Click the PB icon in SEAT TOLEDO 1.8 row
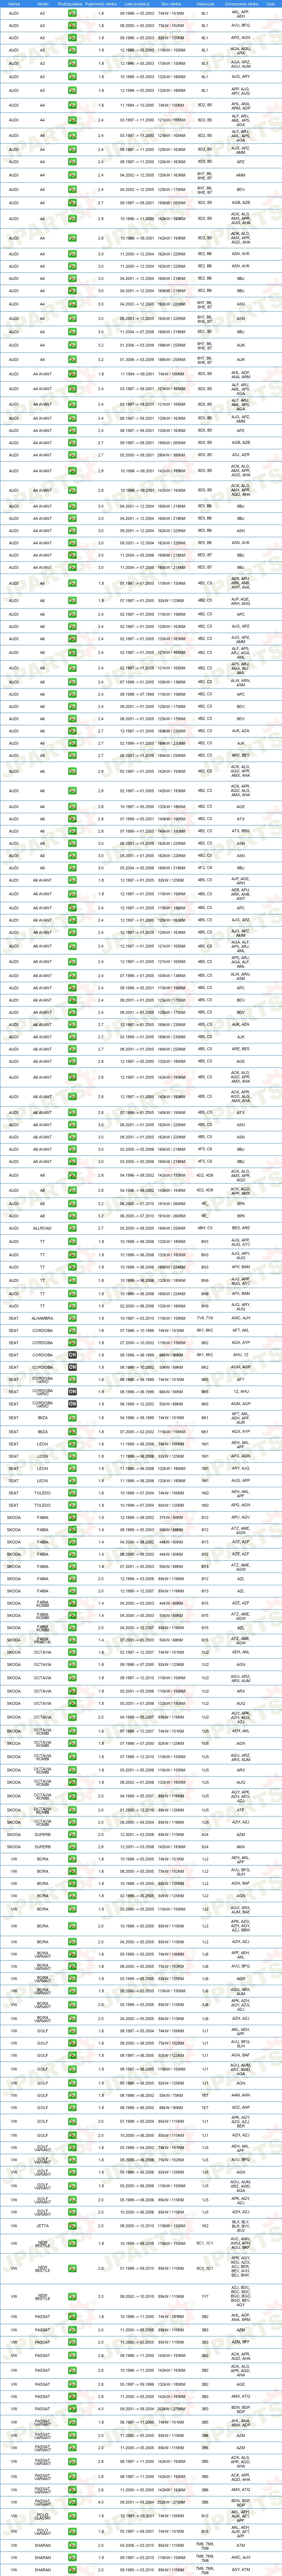This screenshot has height=2576, width=282. click(72, 1505)
